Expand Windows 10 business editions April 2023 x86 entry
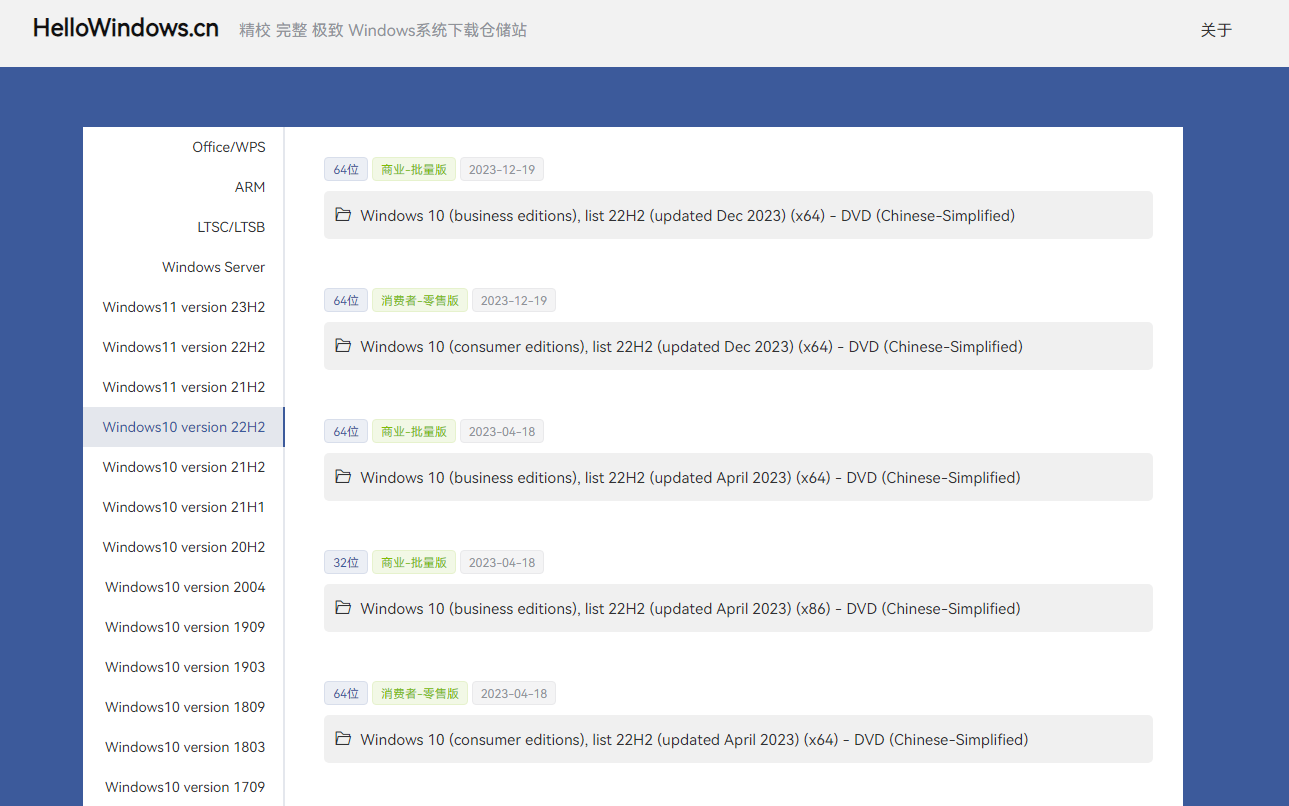 (x=738, y=608)
